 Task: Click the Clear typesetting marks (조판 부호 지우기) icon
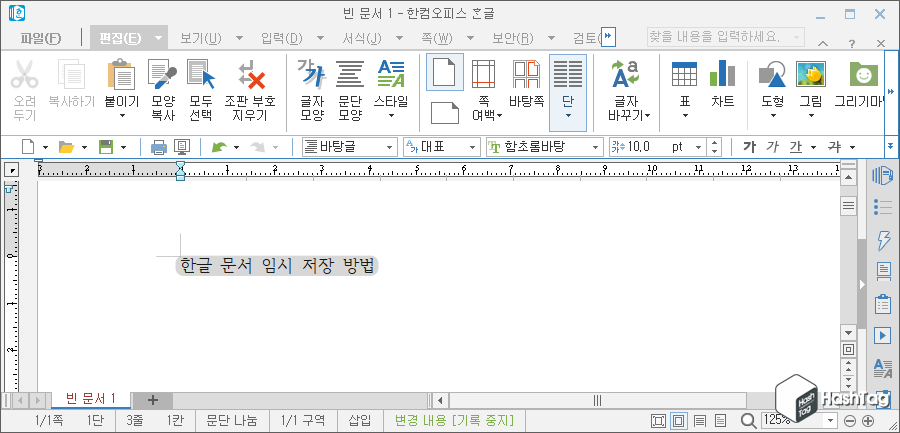[251, 74]
